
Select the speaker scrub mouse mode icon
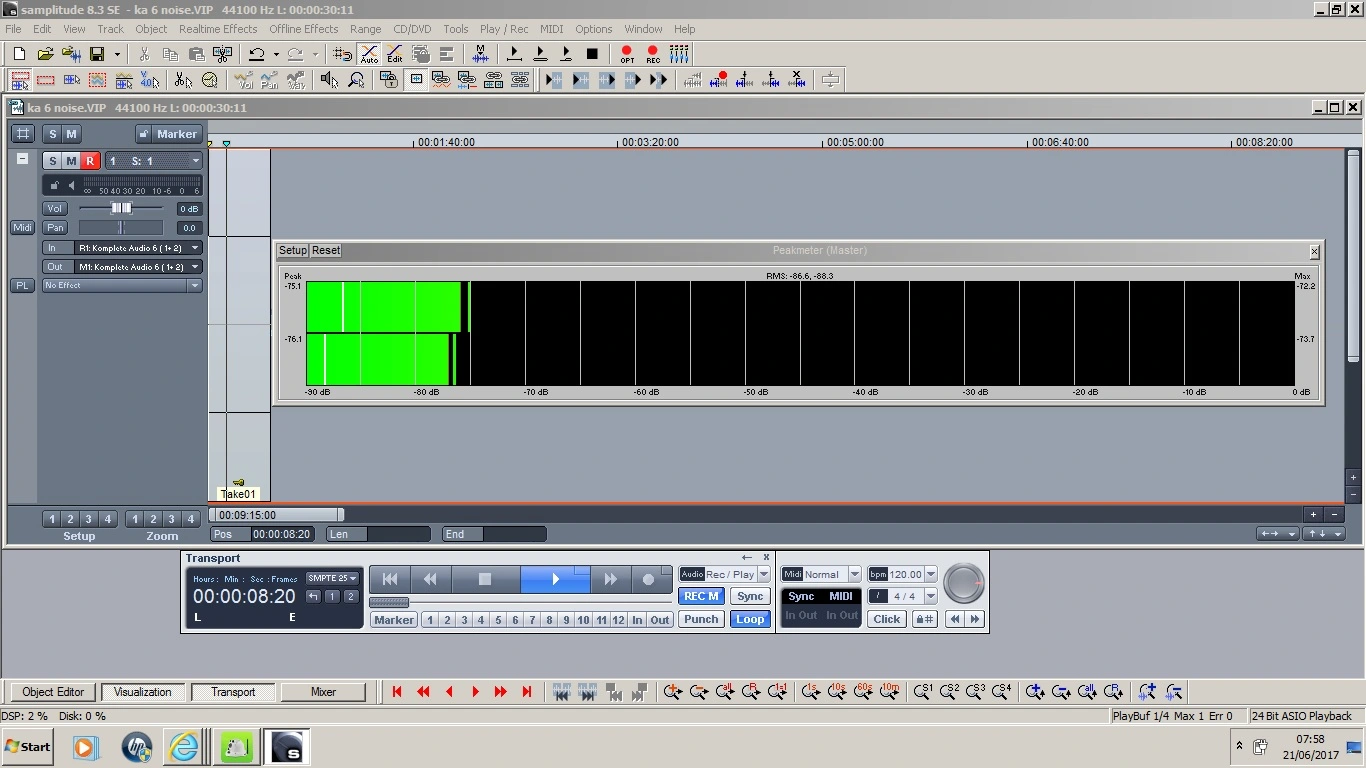(329, 80)
